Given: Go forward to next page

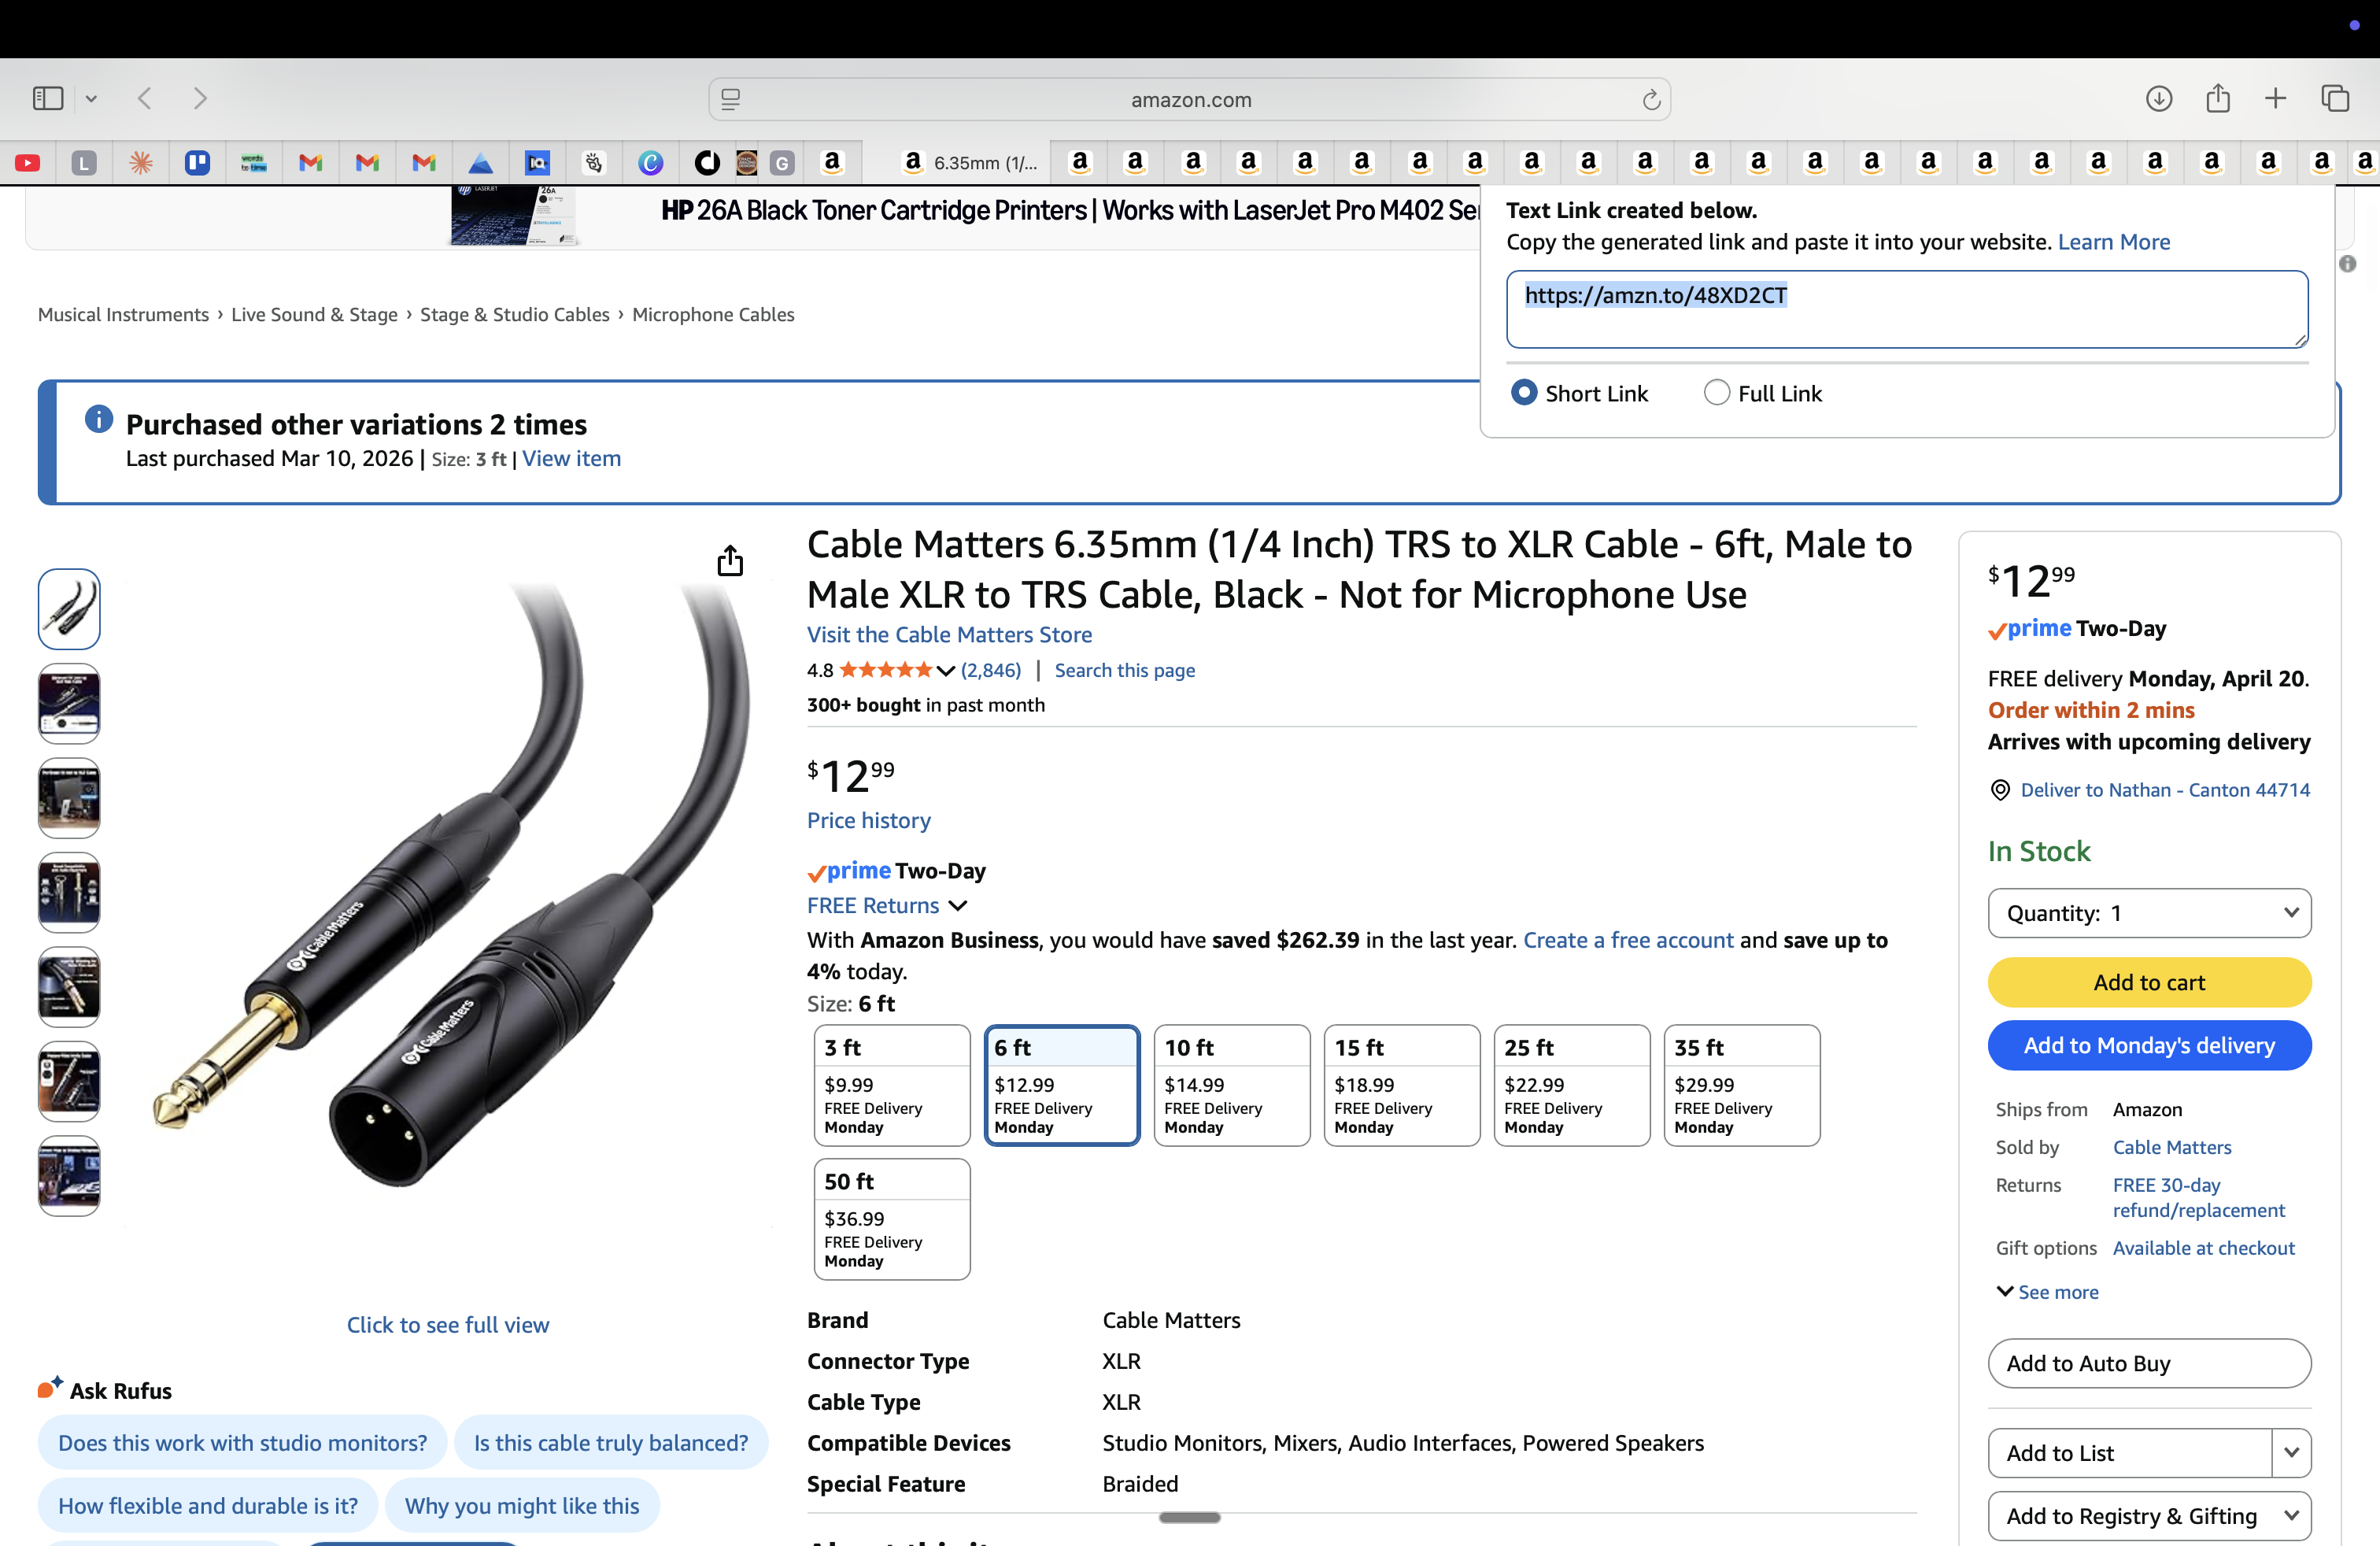Looking at the screenshot, I should (x=200, y=98).
